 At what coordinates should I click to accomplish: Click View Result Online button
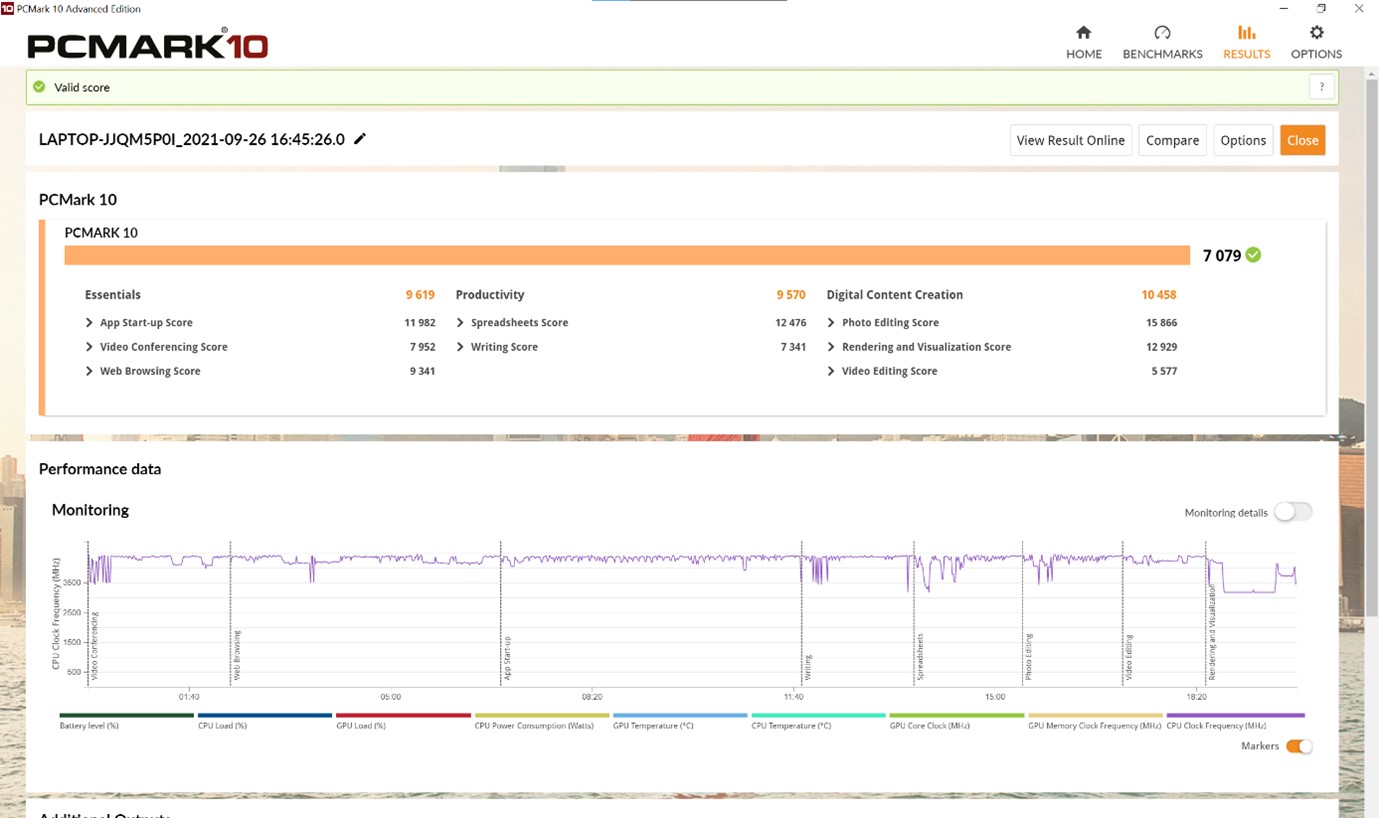tap(1071, 140)
